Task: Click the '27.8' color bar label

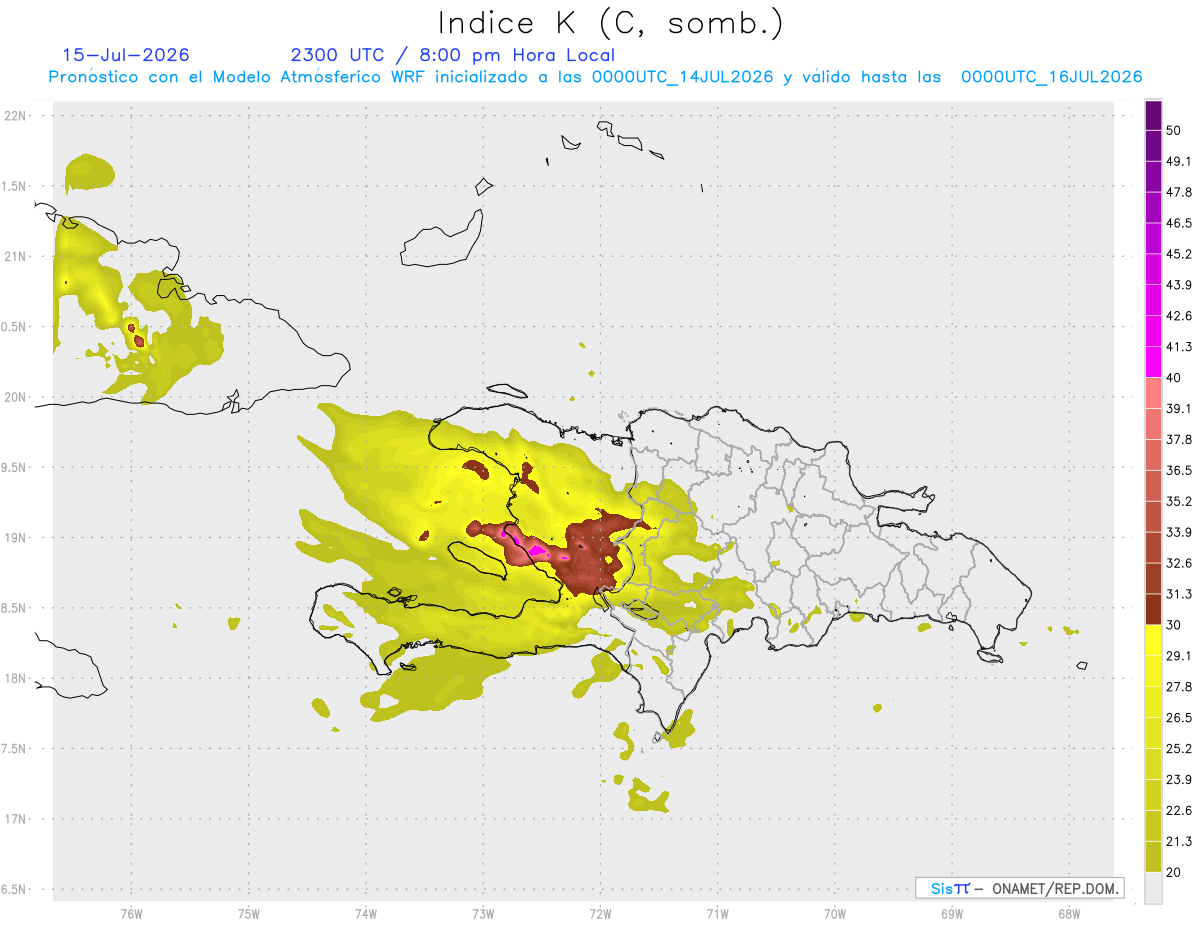Action: (1179, 687)
